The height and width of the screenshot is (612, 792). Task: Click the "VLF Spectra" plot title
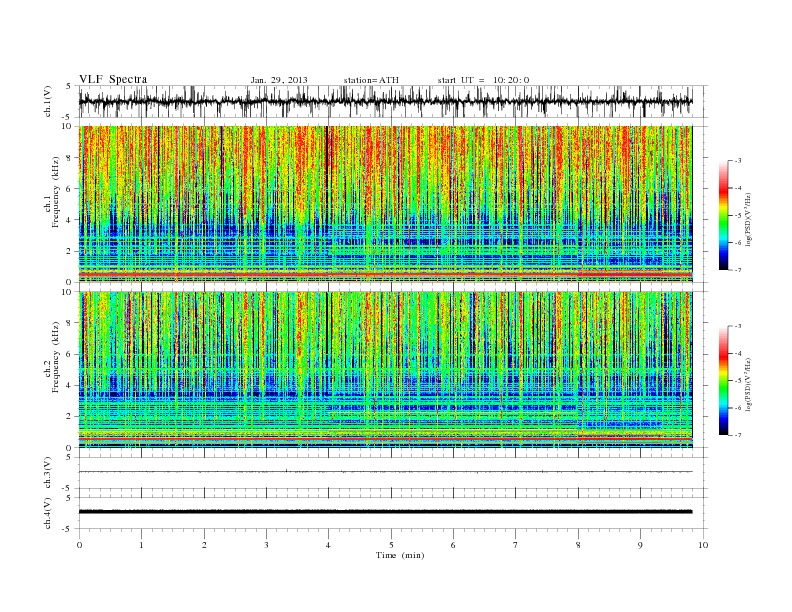pos(113,79)
